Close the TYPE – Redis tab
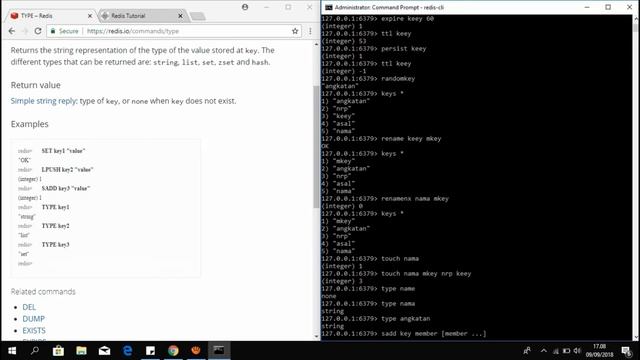640x360 pixels. [x=90, y=16]
